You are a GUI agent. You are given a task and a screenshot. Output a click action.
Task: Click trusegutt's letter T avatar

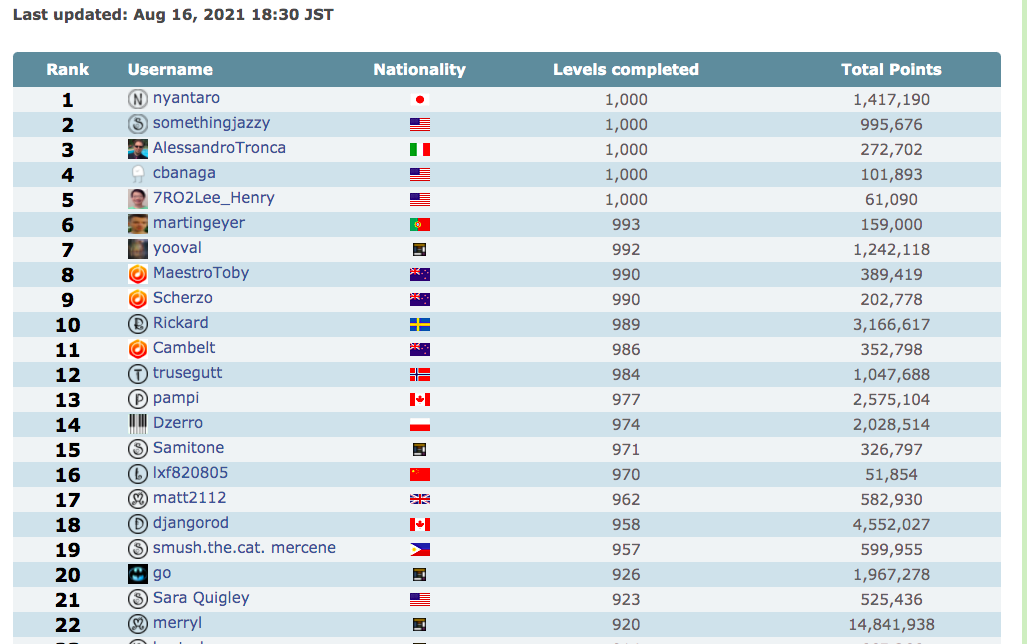[x=138, y=374]
